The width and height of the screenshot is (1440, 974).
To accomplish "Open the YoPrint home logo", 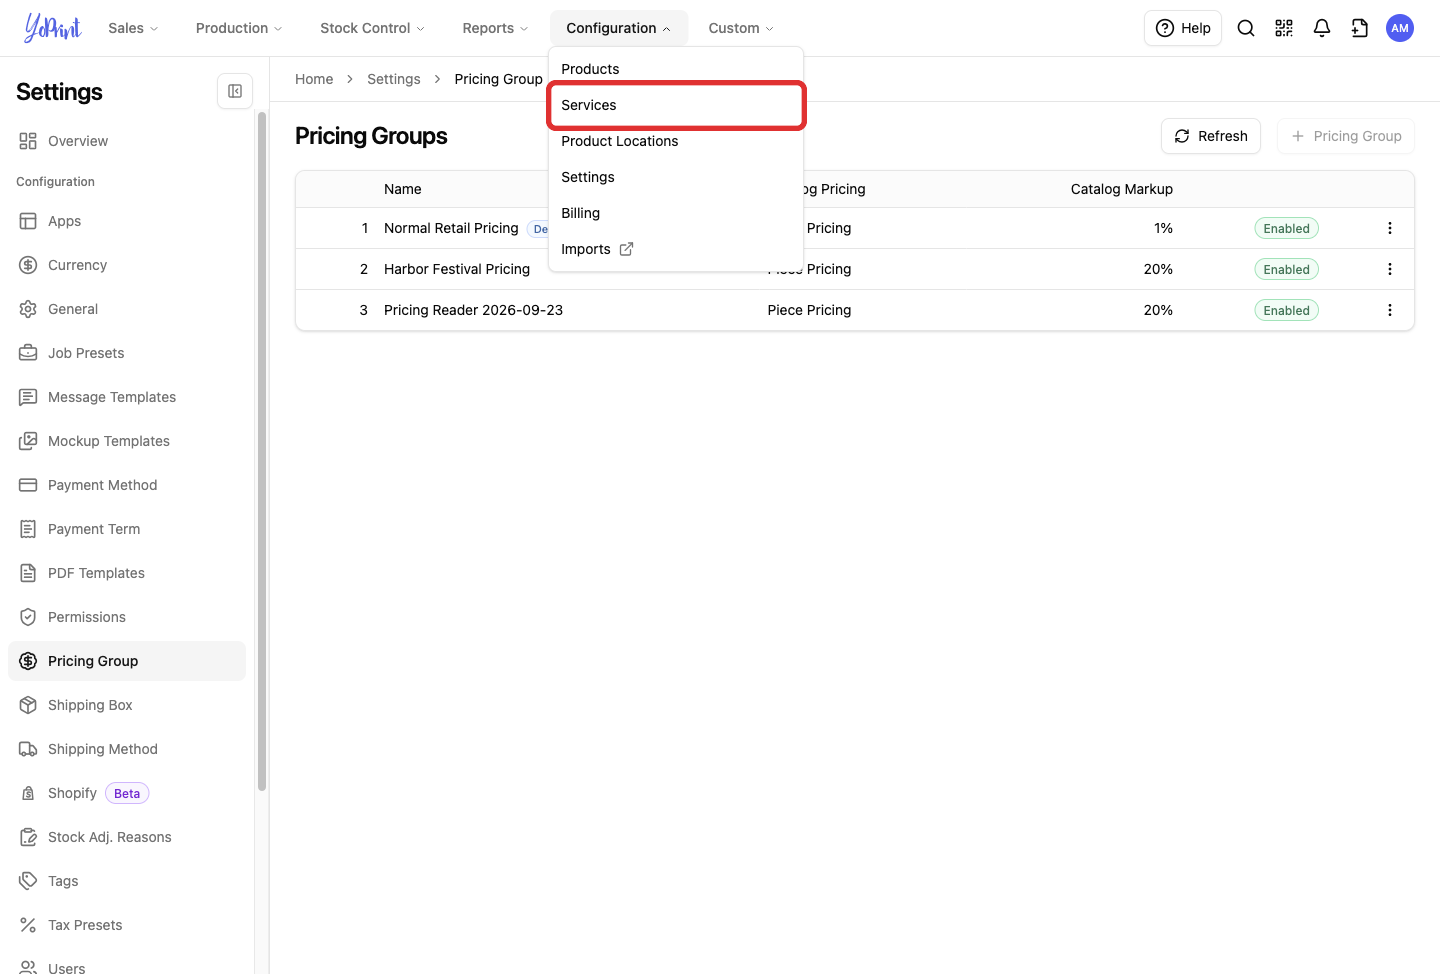I will (x=53, y=28).
